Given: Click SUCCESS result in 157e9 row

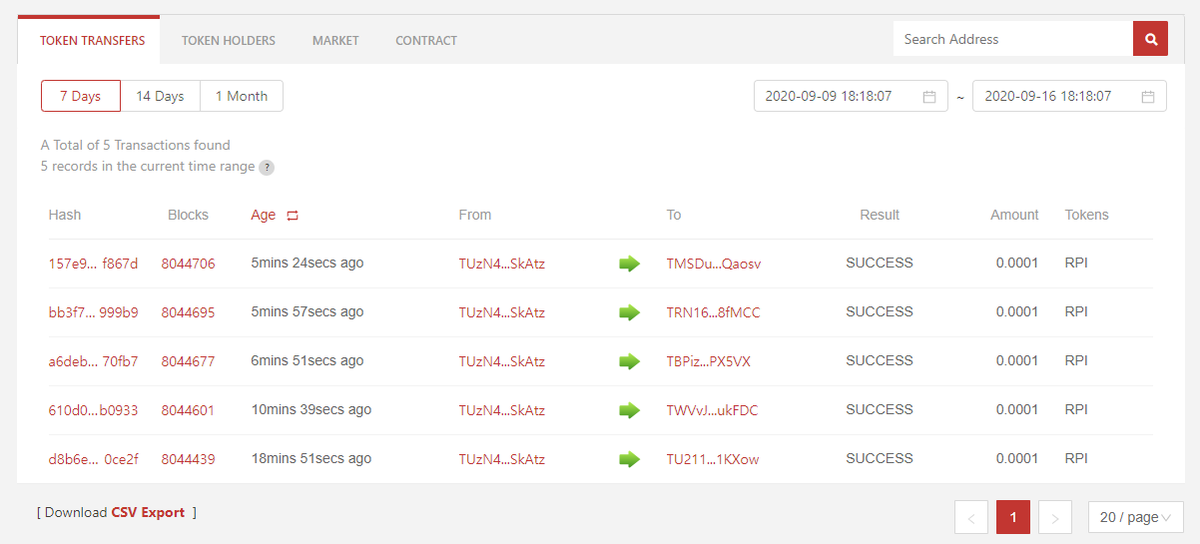Looking at the screenshot, I should pyautogui.click(x=880, y=263).
